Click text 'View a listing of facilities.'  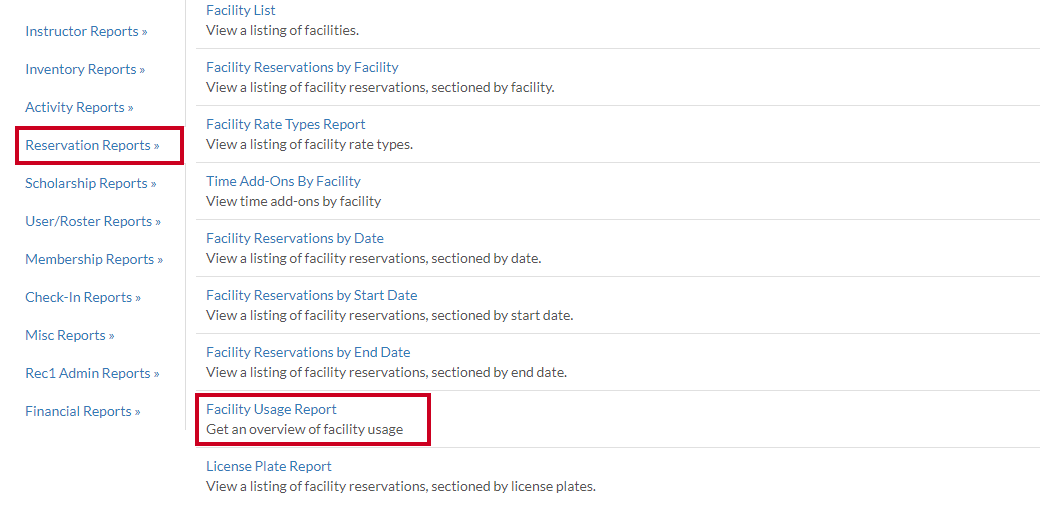[x=283, y=30]
